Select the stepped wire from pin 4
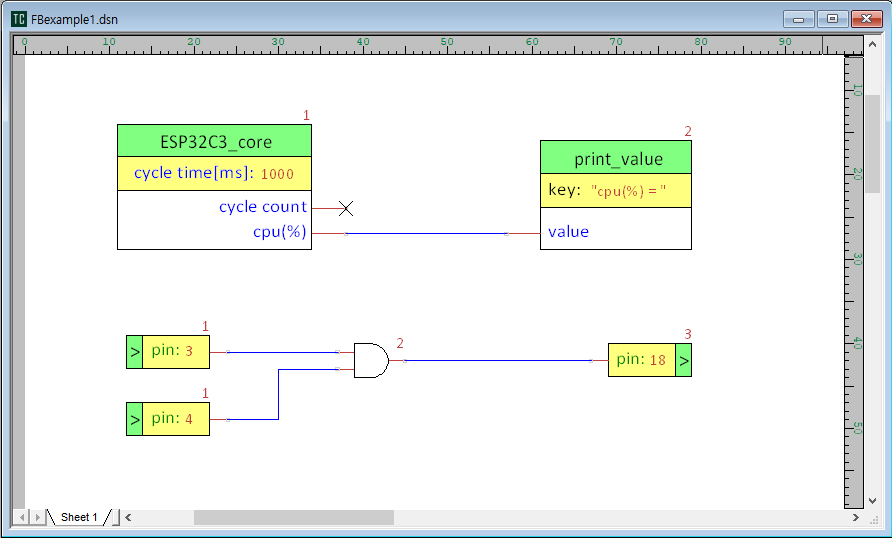This screenshot has width=892, height=538. (279, 394)
